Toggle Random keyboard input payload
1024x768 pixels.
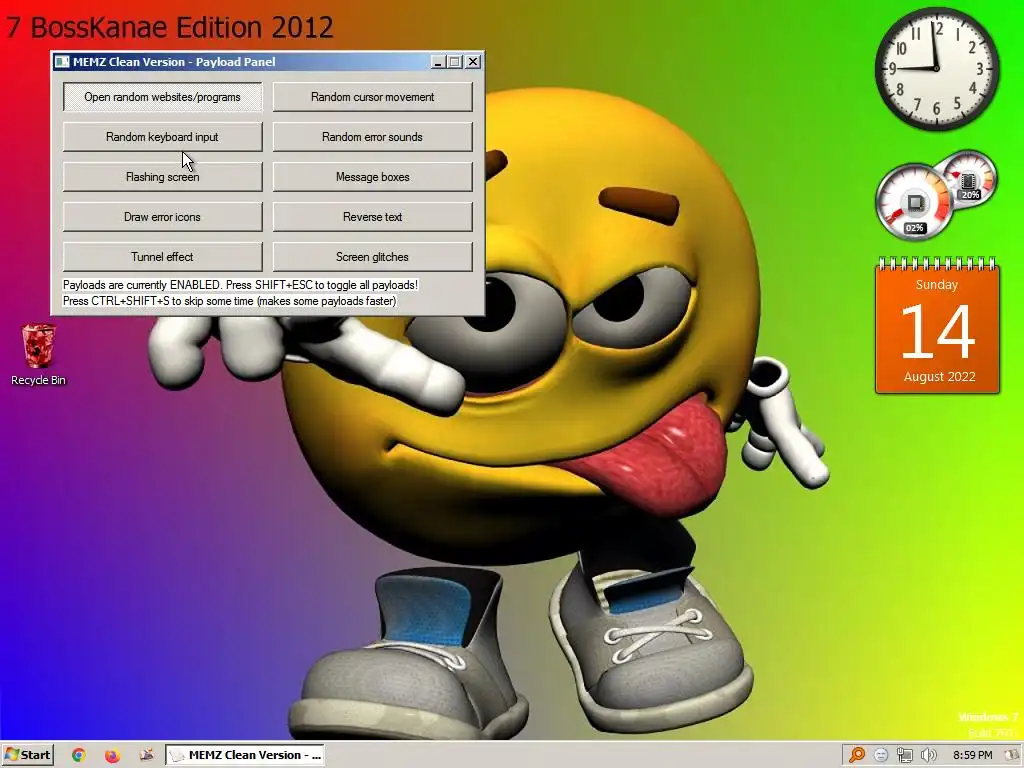(163, 136)
